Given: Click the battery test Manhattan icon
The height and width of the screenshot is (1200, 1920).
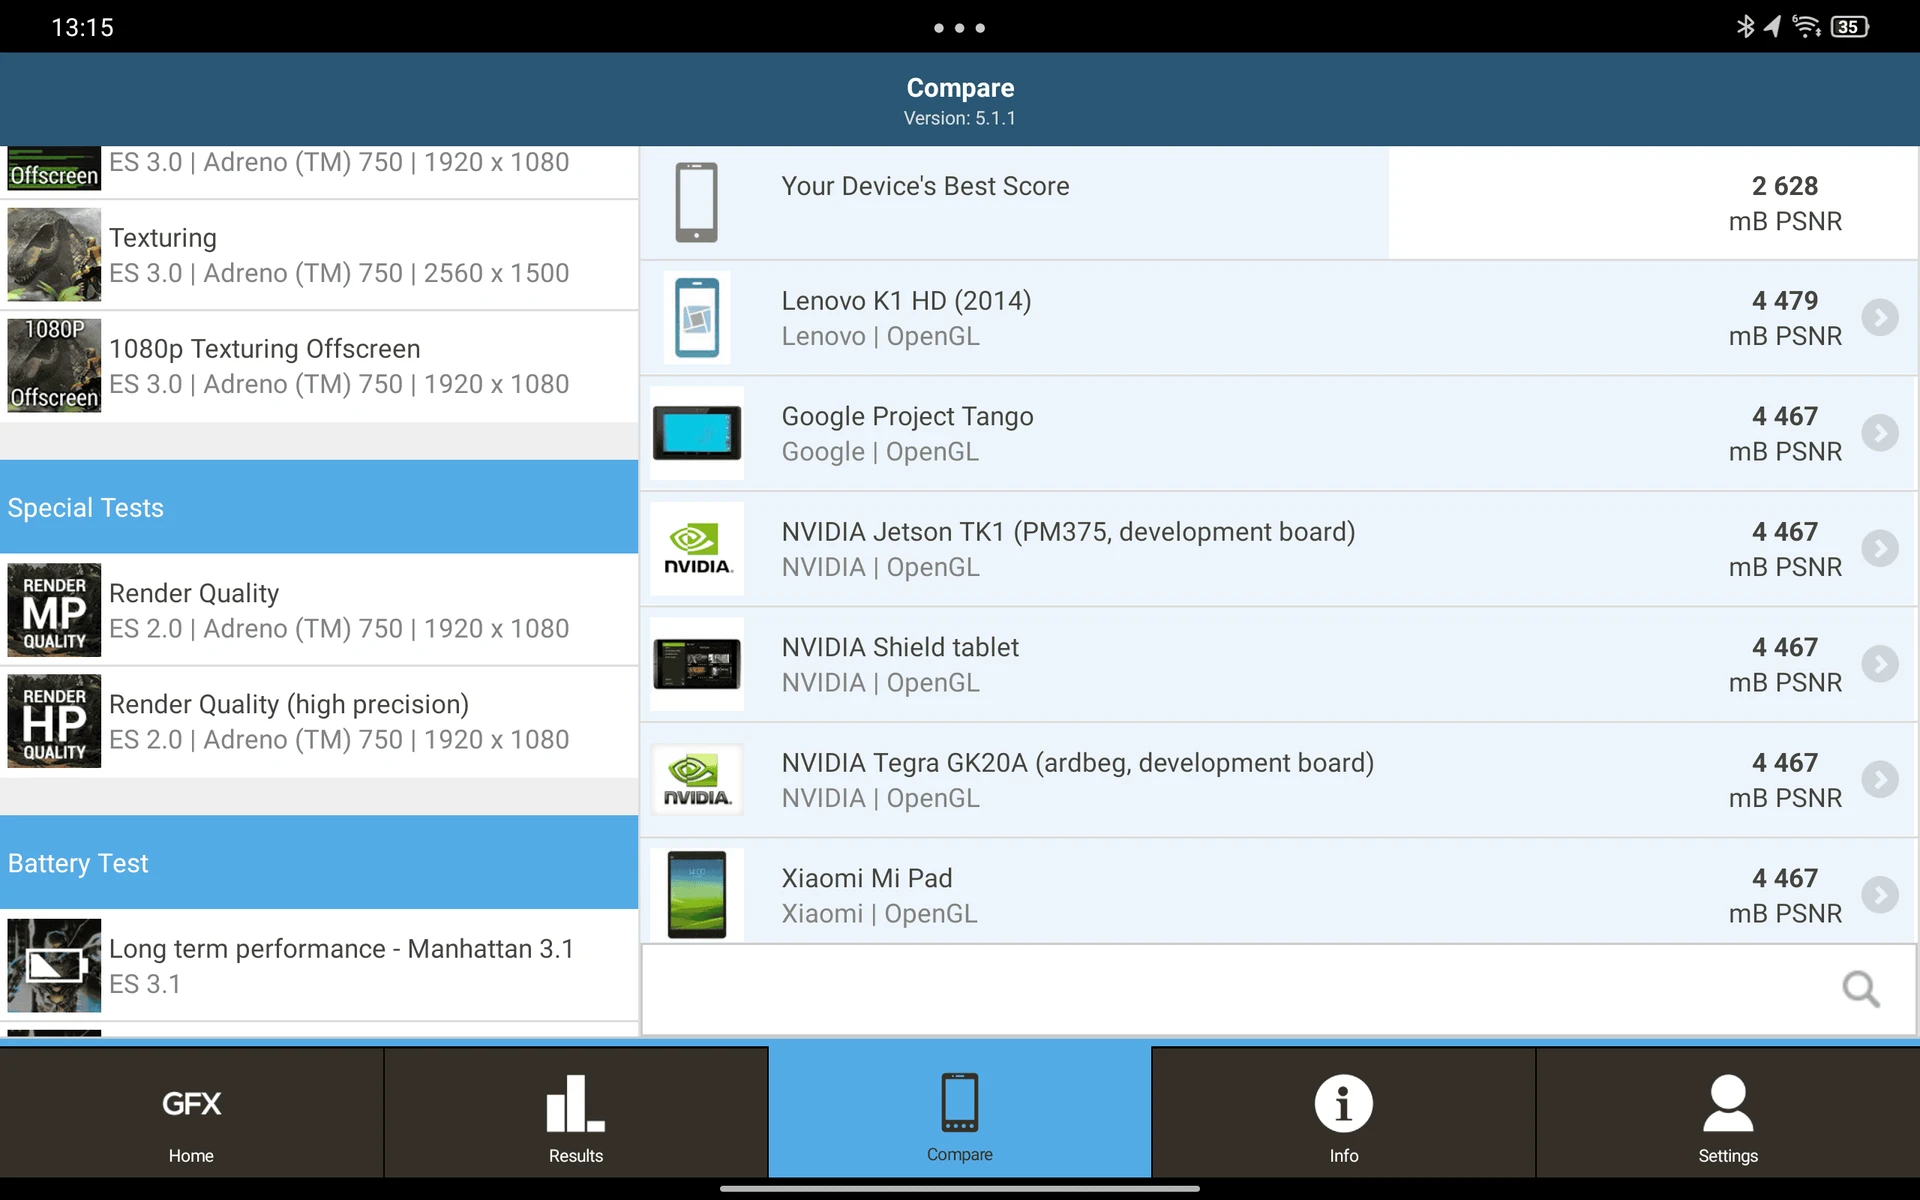Looking at the screenshot, I should [x=54, y=966].
